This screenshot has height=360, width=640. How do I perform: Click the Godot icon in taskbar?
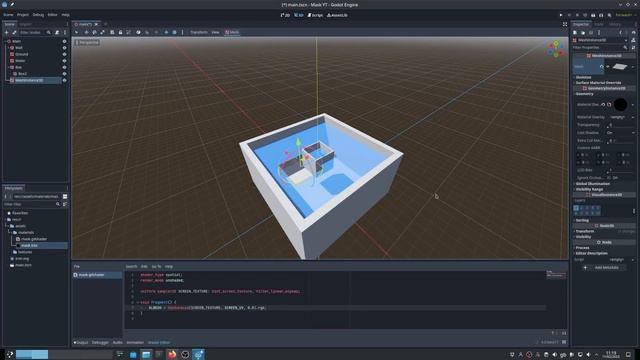(198, 354)
